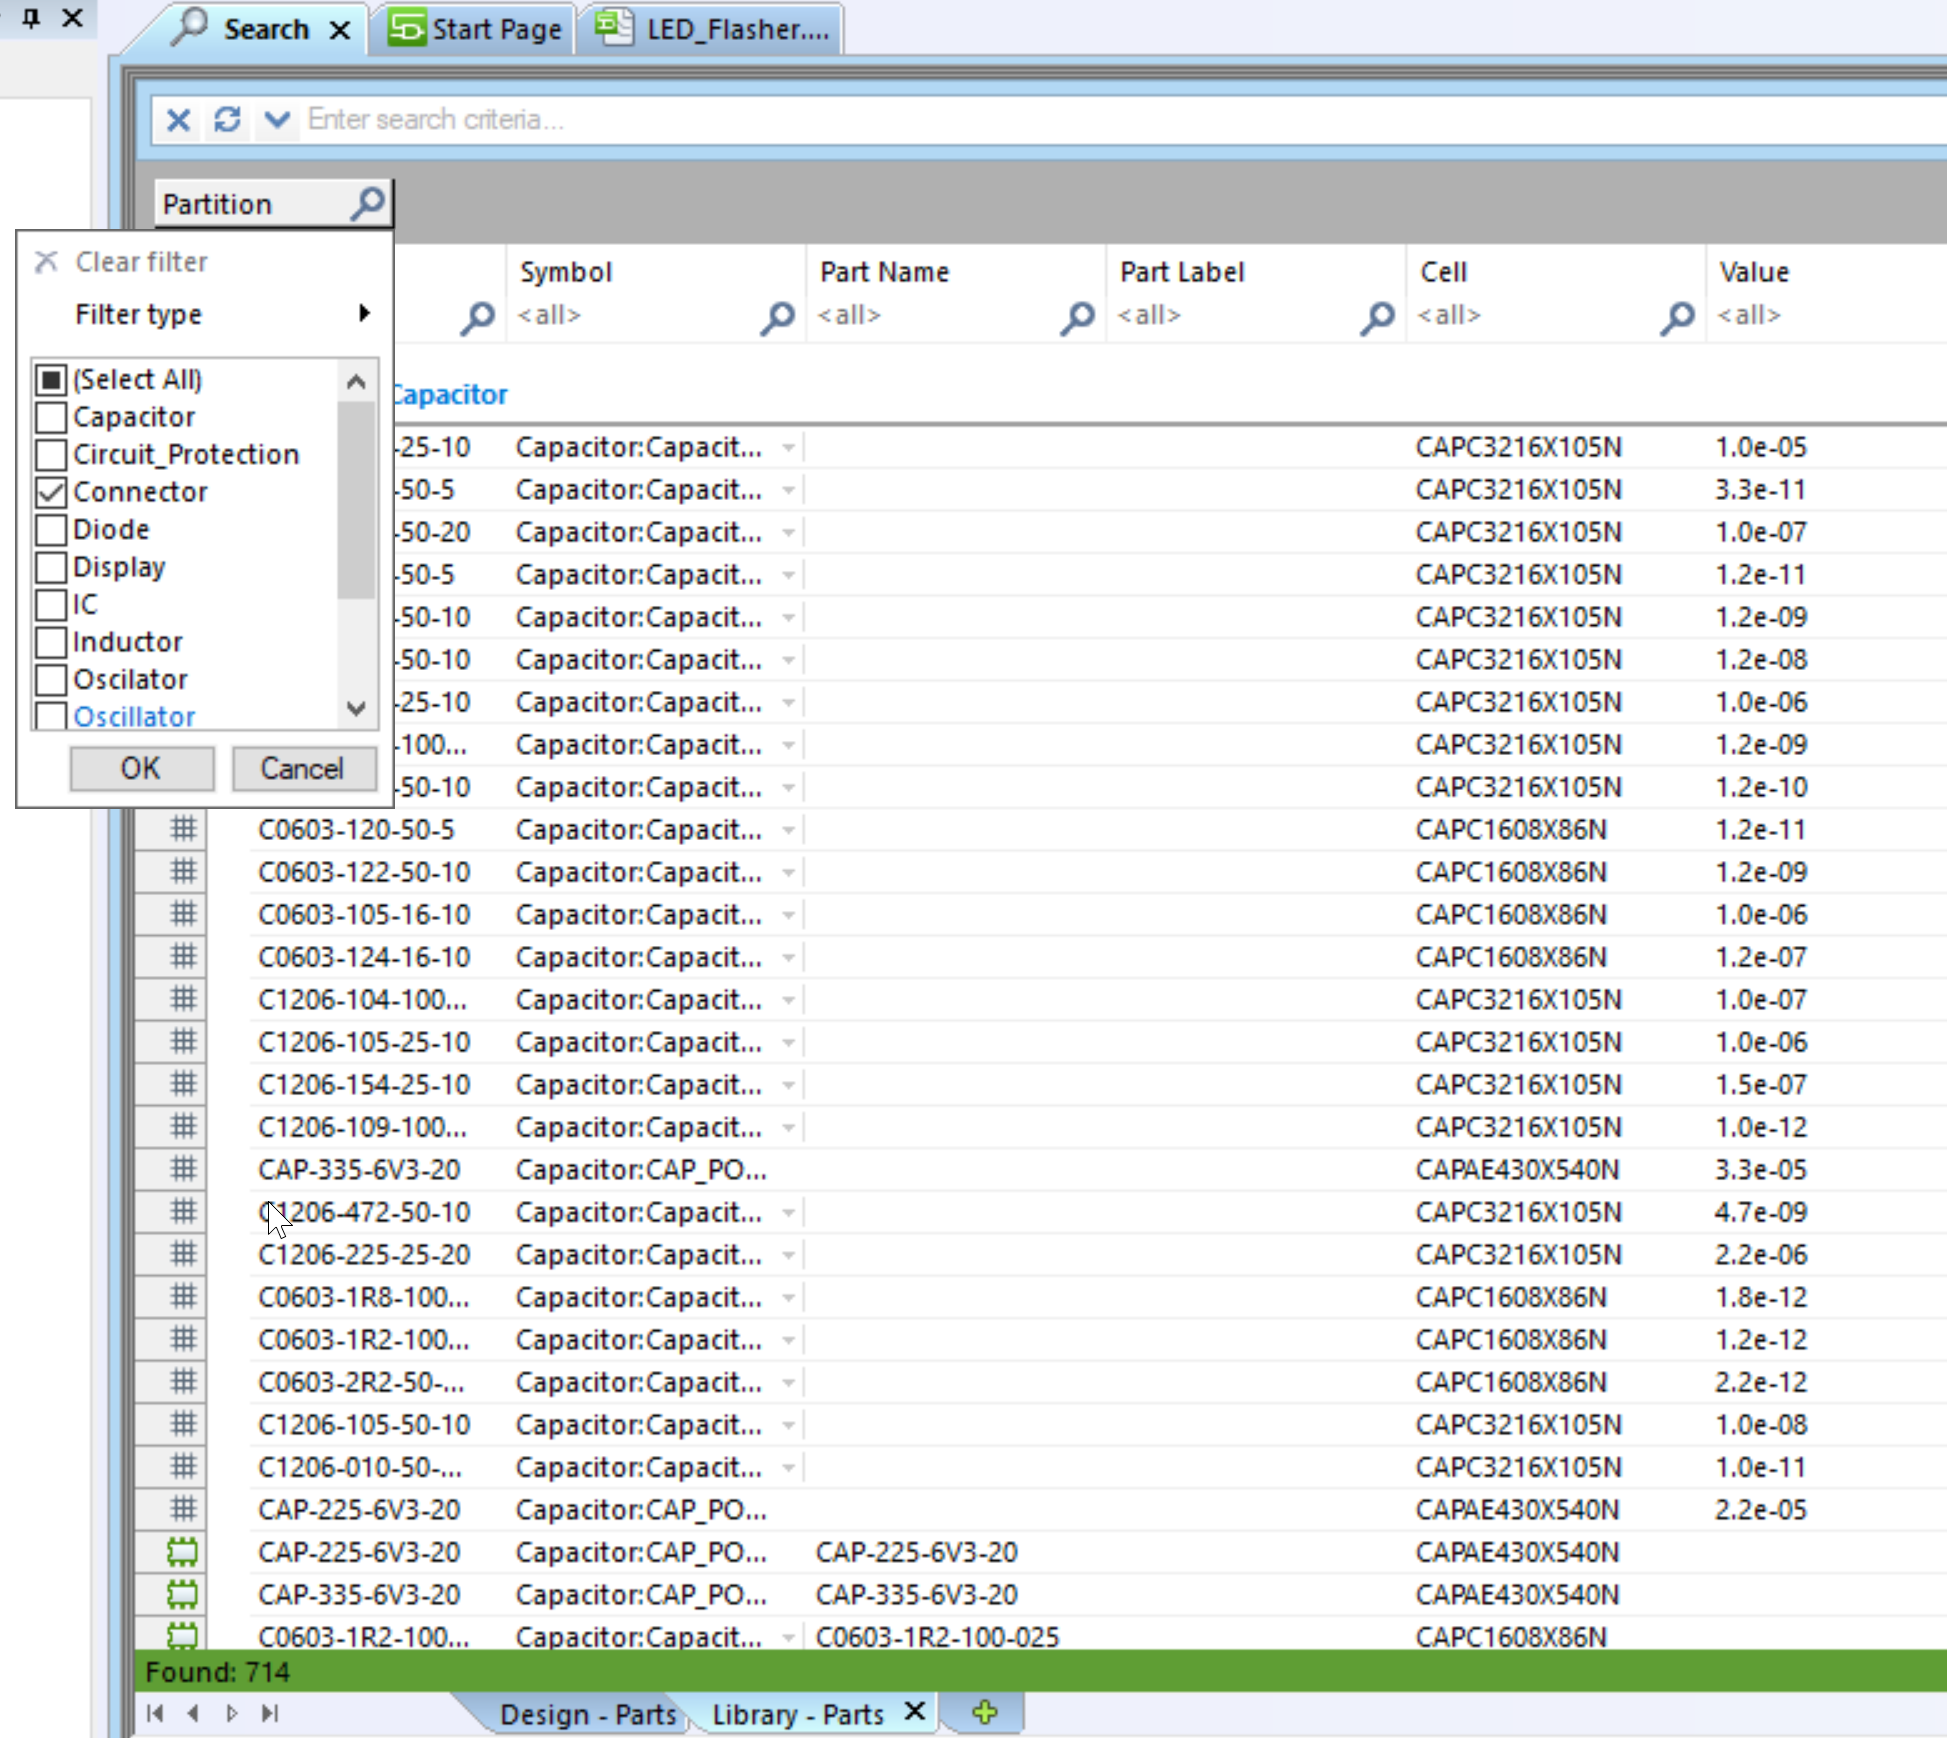Refresh the search results

tap(227, 120)
